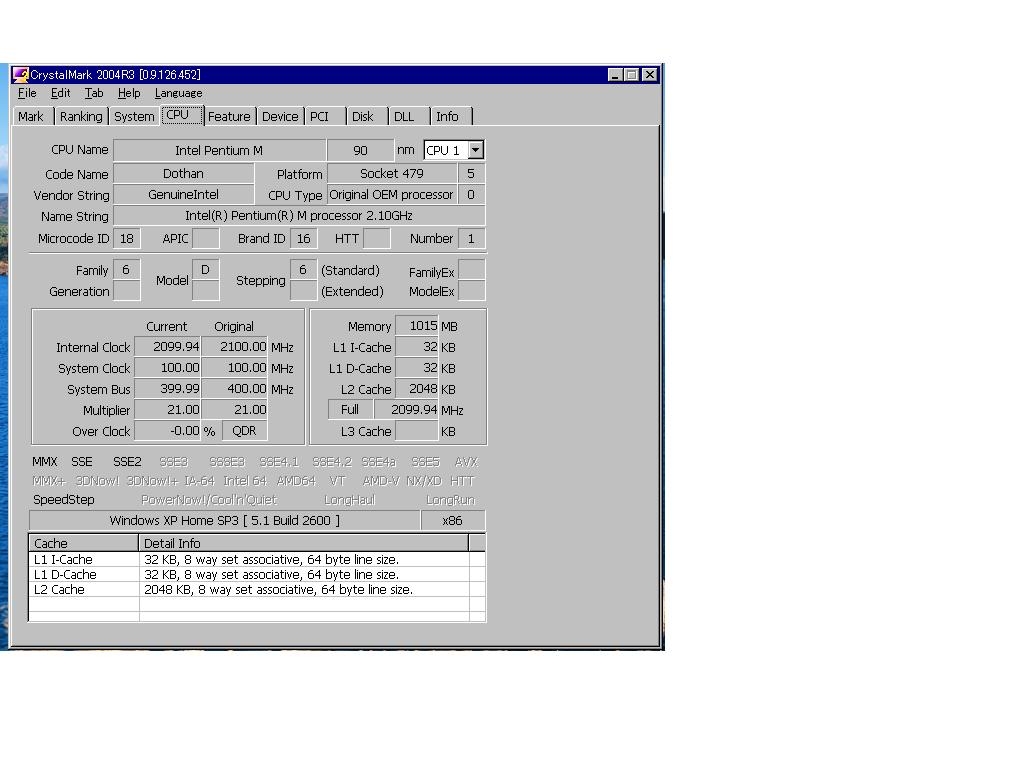The height and width of the screenshot is (768, 1024).
Task: Select the L2 Cache row in list
Action: pos(257,590)
